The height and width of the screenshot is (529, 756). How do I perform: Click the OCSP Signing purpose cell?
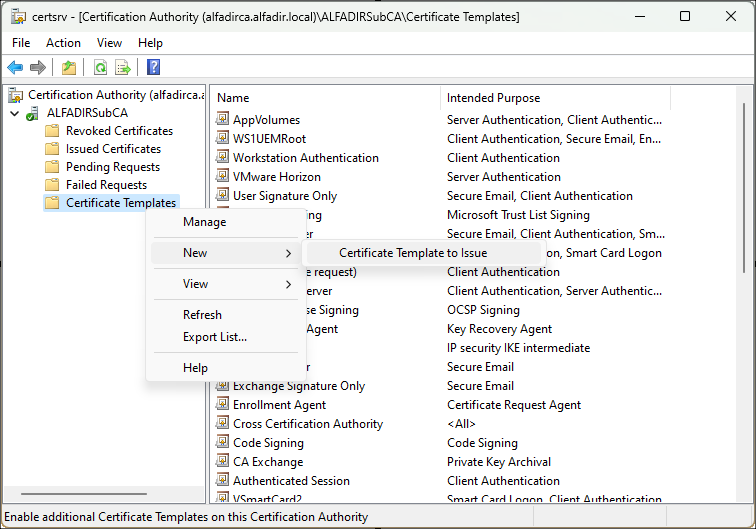point(483,310)
